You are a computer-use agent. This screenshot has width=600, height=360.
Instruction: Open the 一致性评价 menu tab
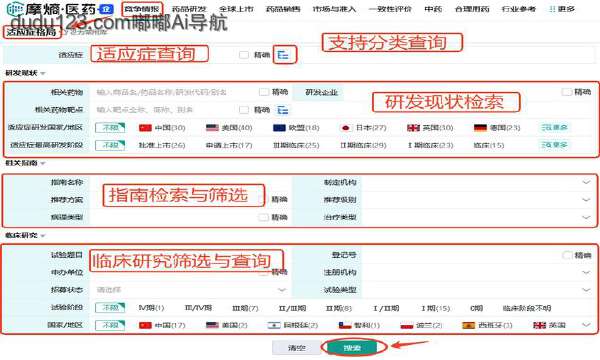[390, 9]
